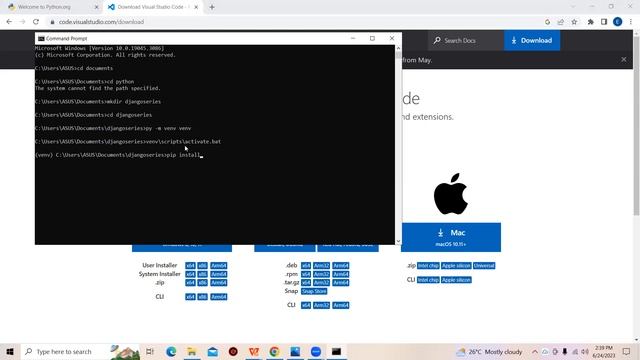The width and height of the screenshot is (640, 360).
Task: Download Linux CLI x64
Action: pyautogui.click(x=306, y=305)
